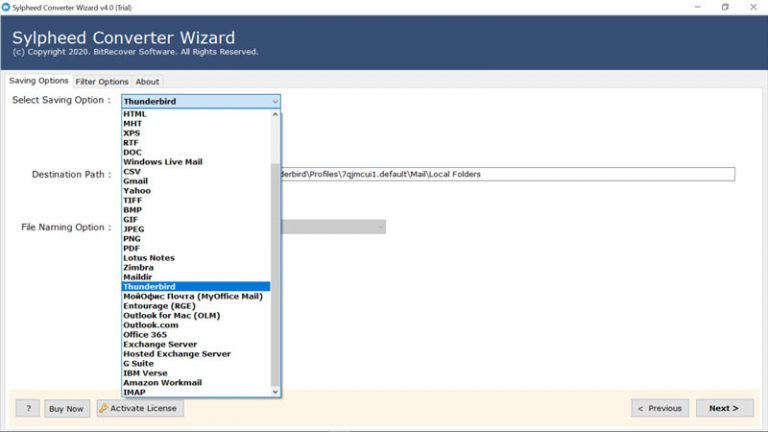
Task: Choose TIFF image format
Action: point(196,200)
